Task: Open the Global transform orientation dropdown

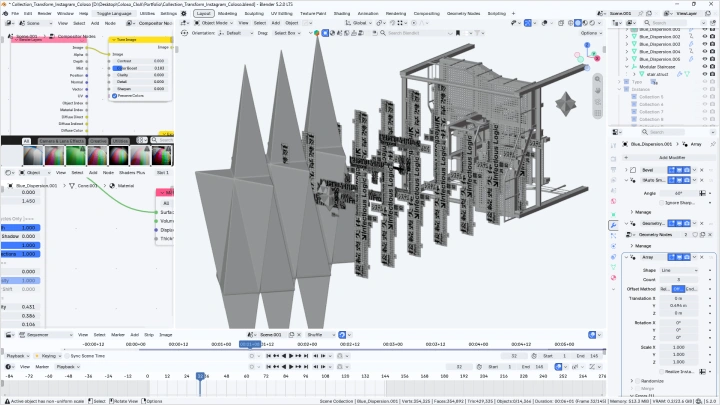Action: [359, 22]
